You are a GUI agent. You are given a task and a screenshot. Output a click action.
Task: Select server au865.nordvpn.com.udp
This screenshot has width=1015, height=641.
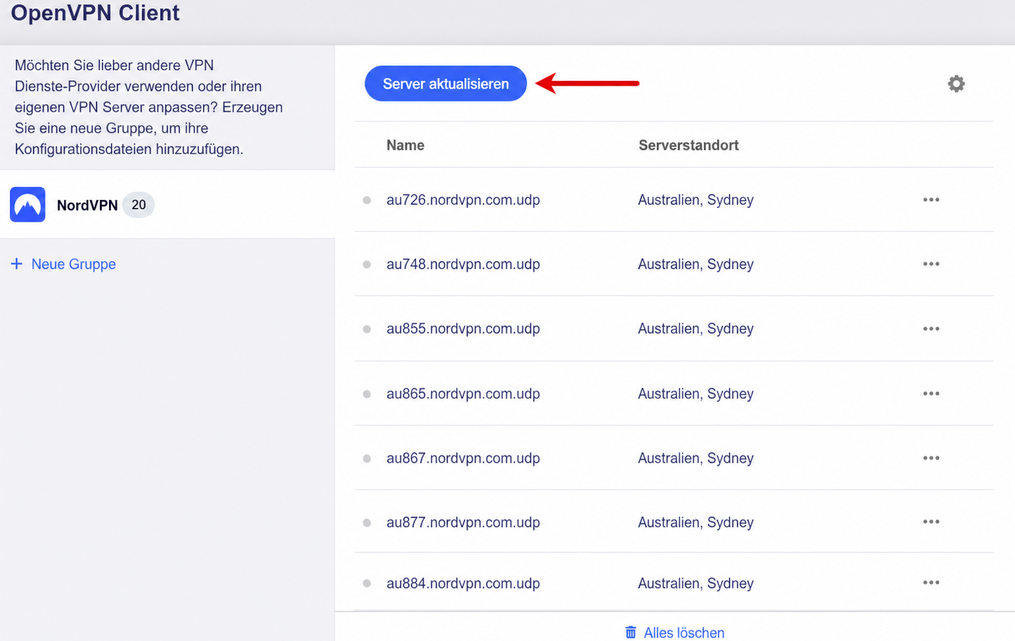click(463, 394)
